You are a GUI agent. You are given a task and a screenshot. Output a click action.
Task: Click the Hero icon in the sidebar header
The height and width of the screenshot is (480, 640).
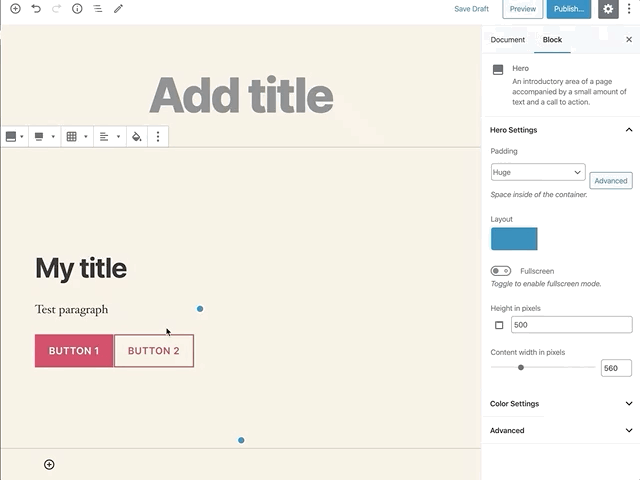pos(498,70)
